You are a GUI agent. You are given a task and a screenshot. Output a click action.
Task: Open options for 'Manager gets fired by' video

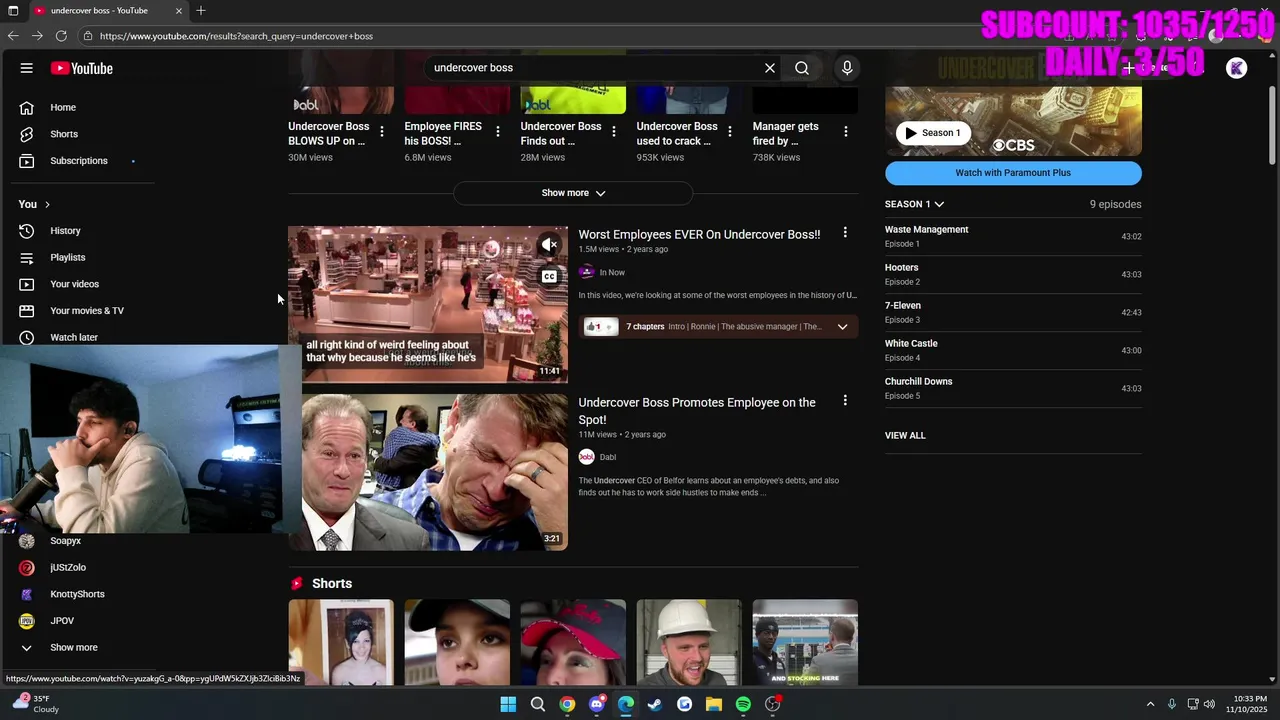pos(846,131)
